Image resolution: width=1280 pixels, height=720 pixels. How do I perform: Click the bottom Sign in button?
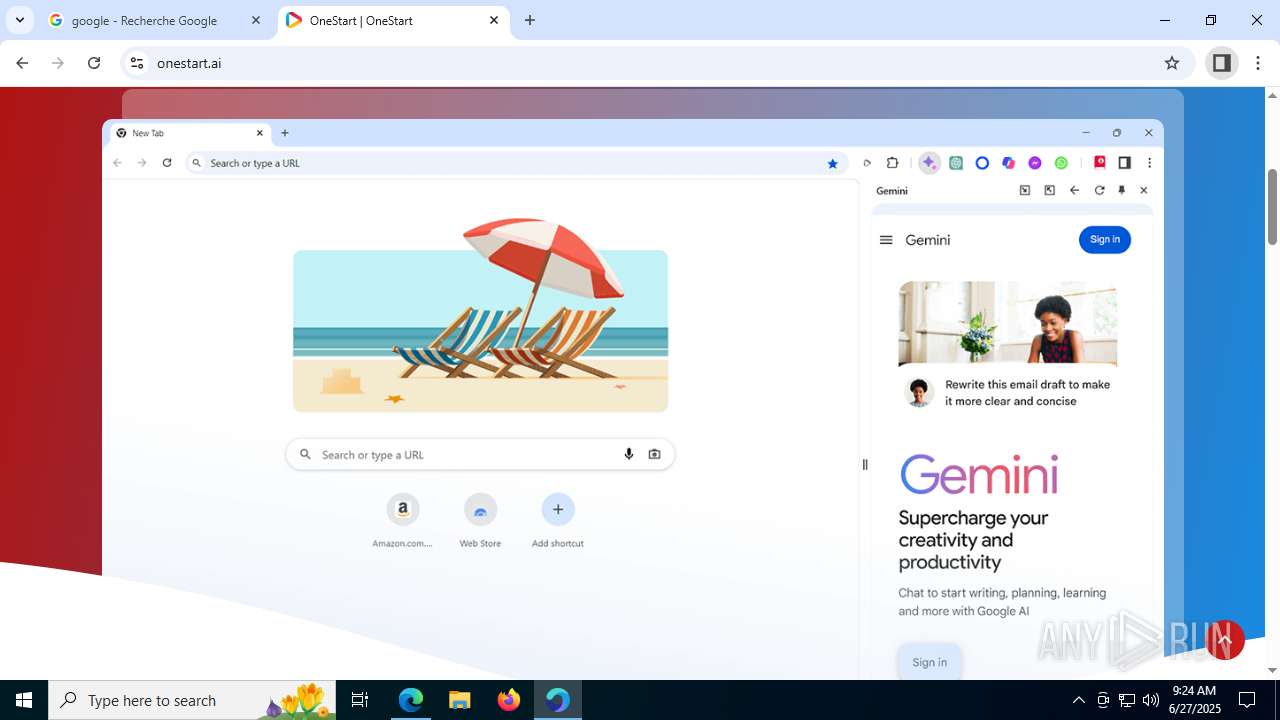coord(929,662)
